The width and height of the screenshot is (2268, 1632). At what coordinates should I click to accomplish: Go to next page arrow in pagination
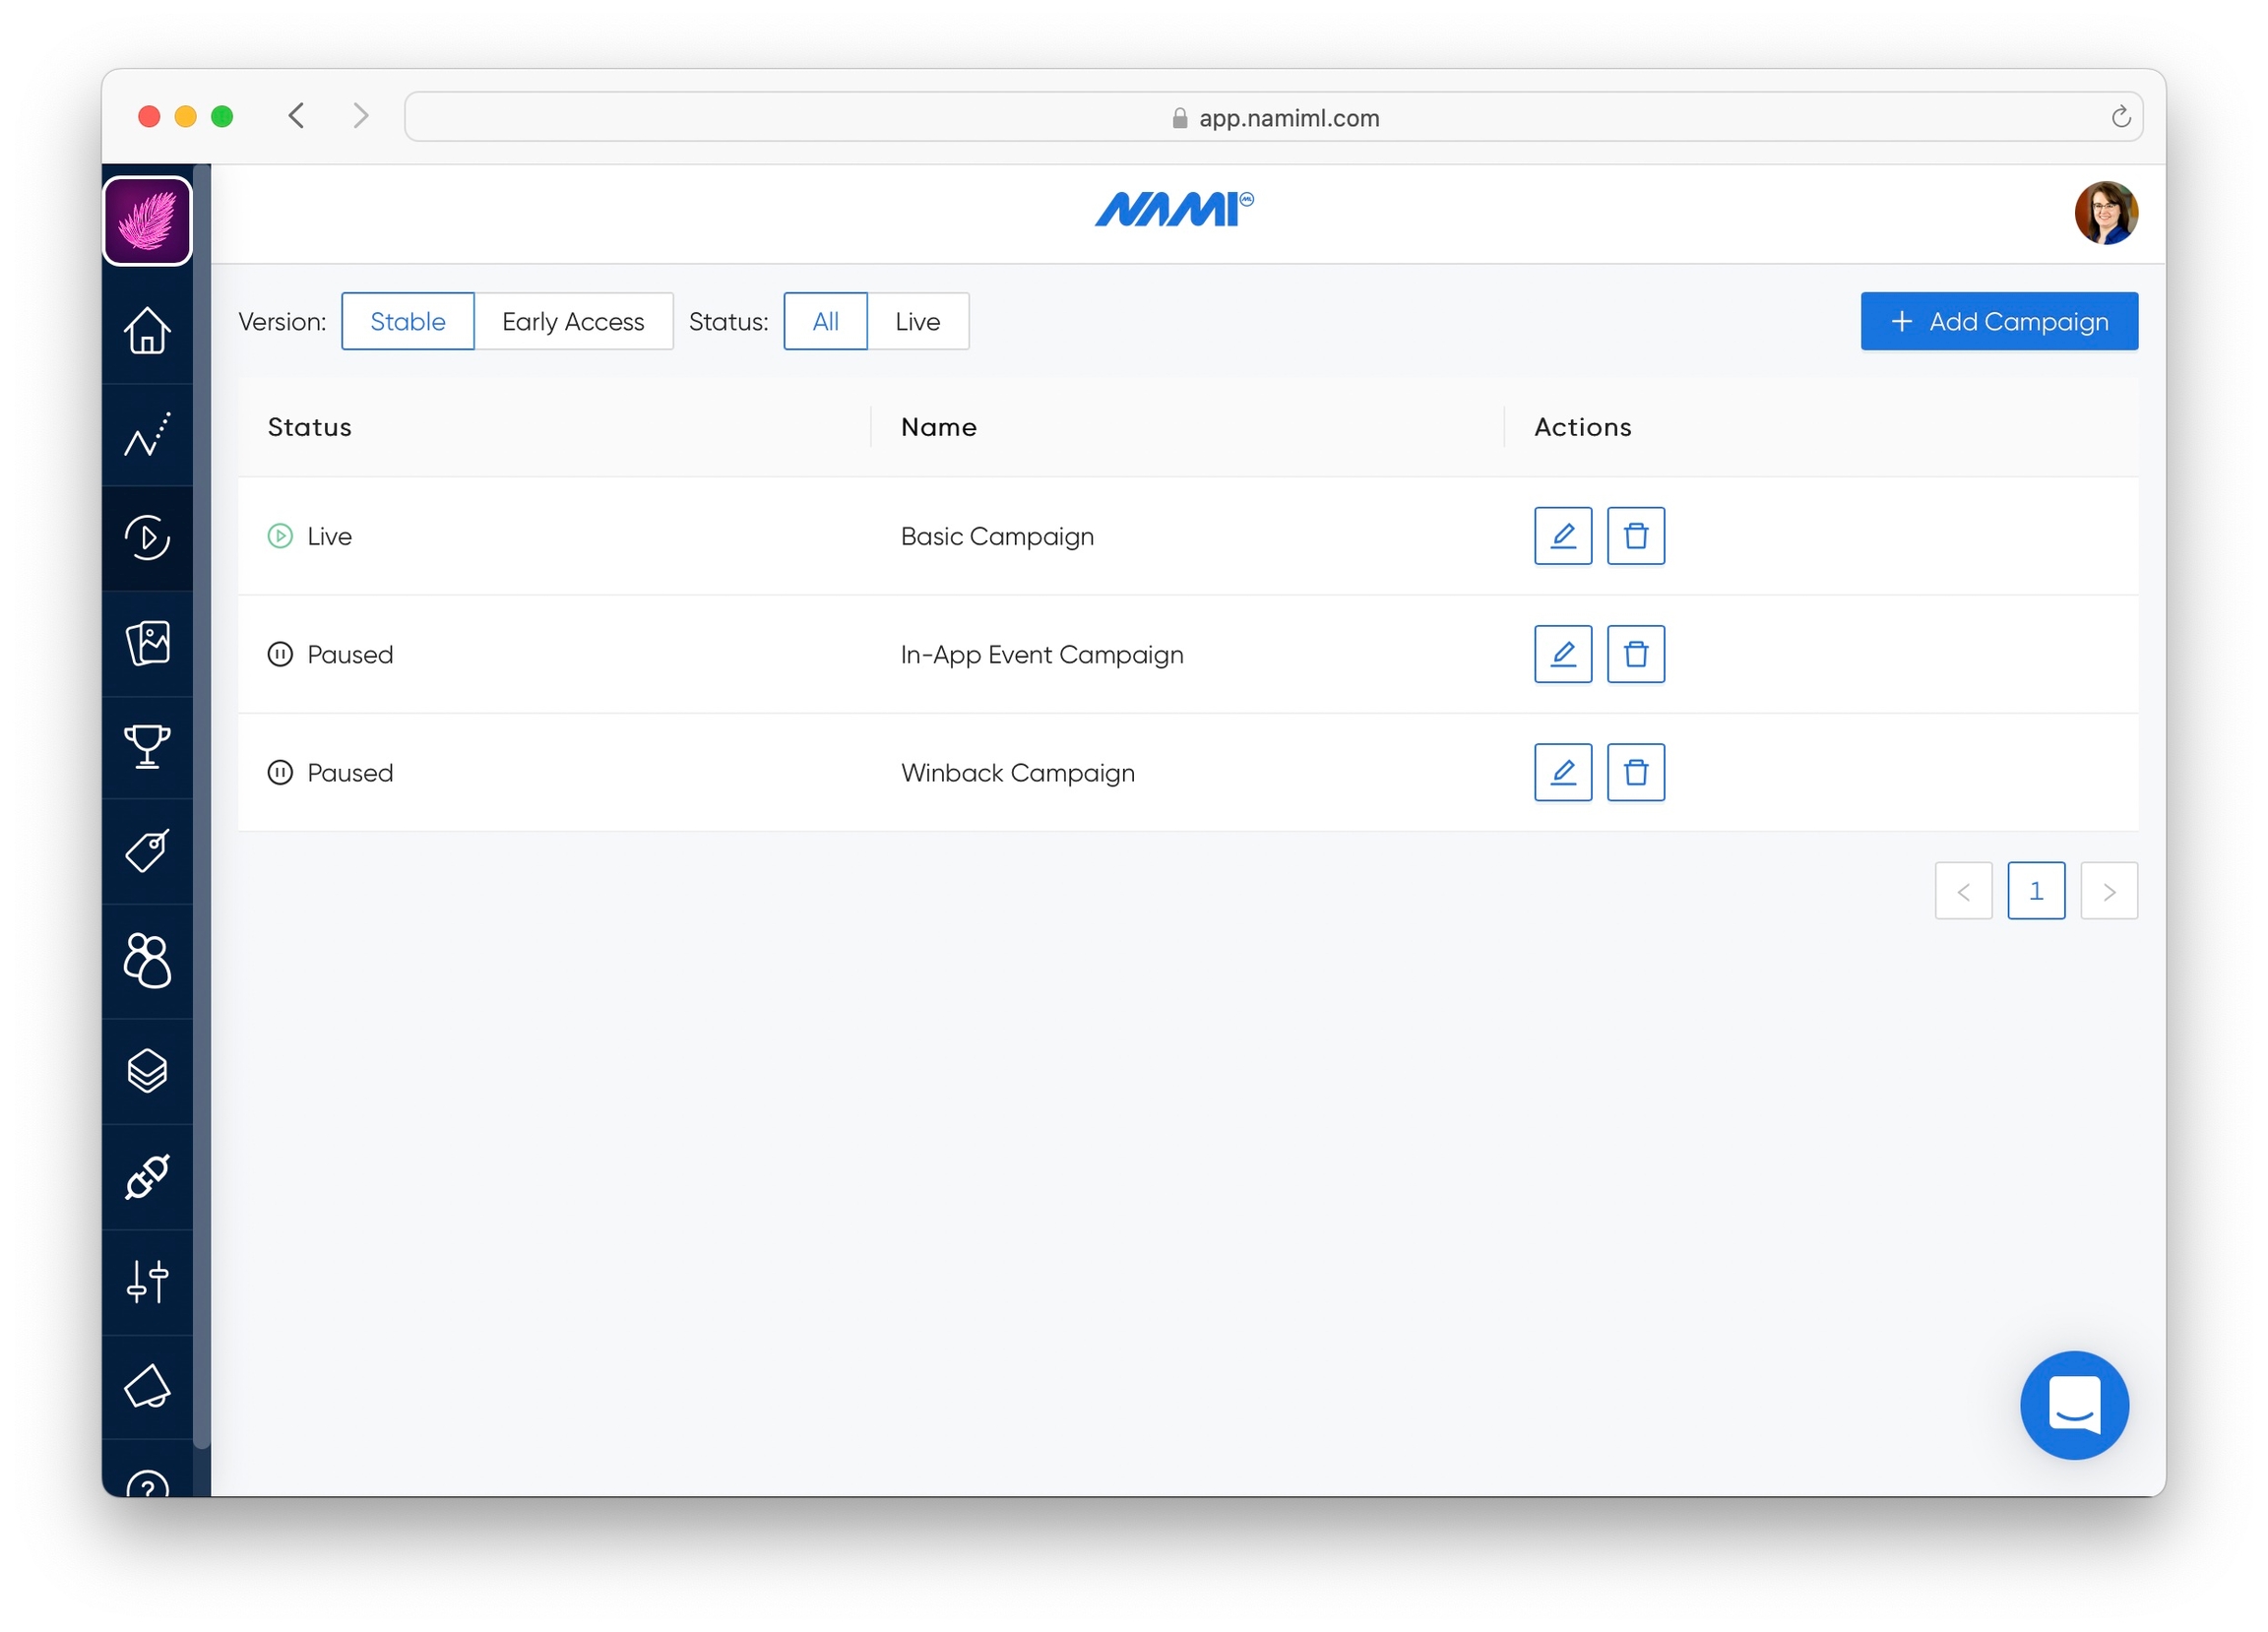2108,891
